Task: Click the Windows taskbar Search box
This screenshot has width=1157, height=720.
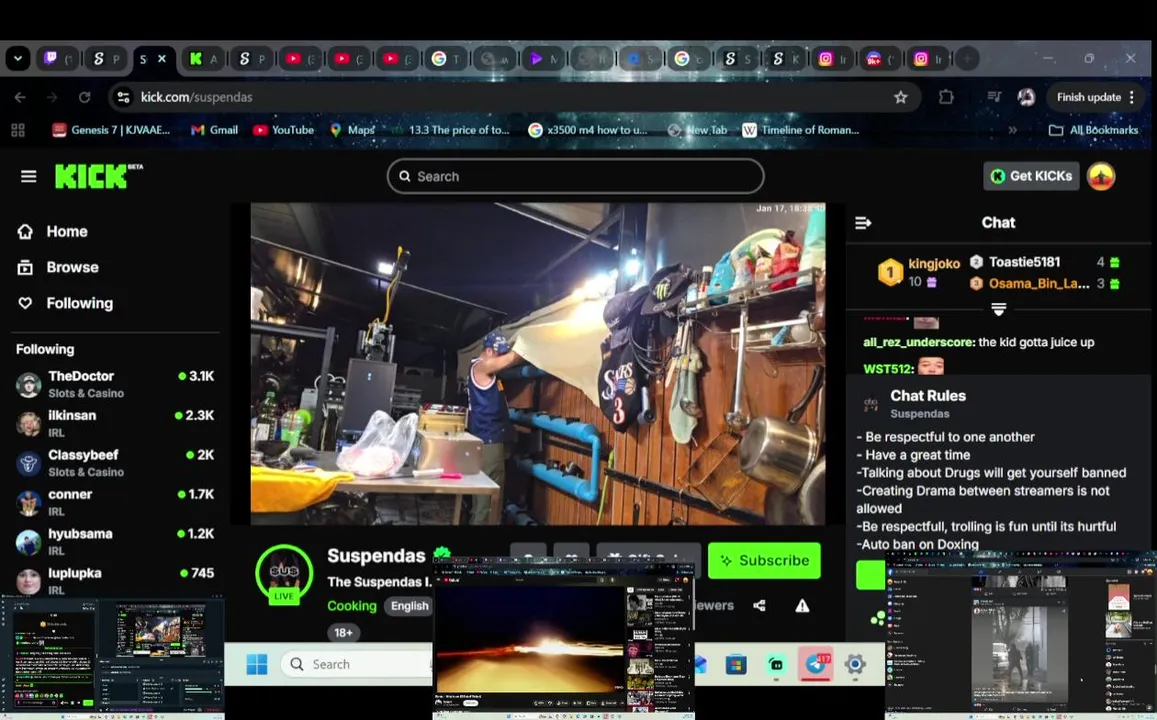Action: 356,664
